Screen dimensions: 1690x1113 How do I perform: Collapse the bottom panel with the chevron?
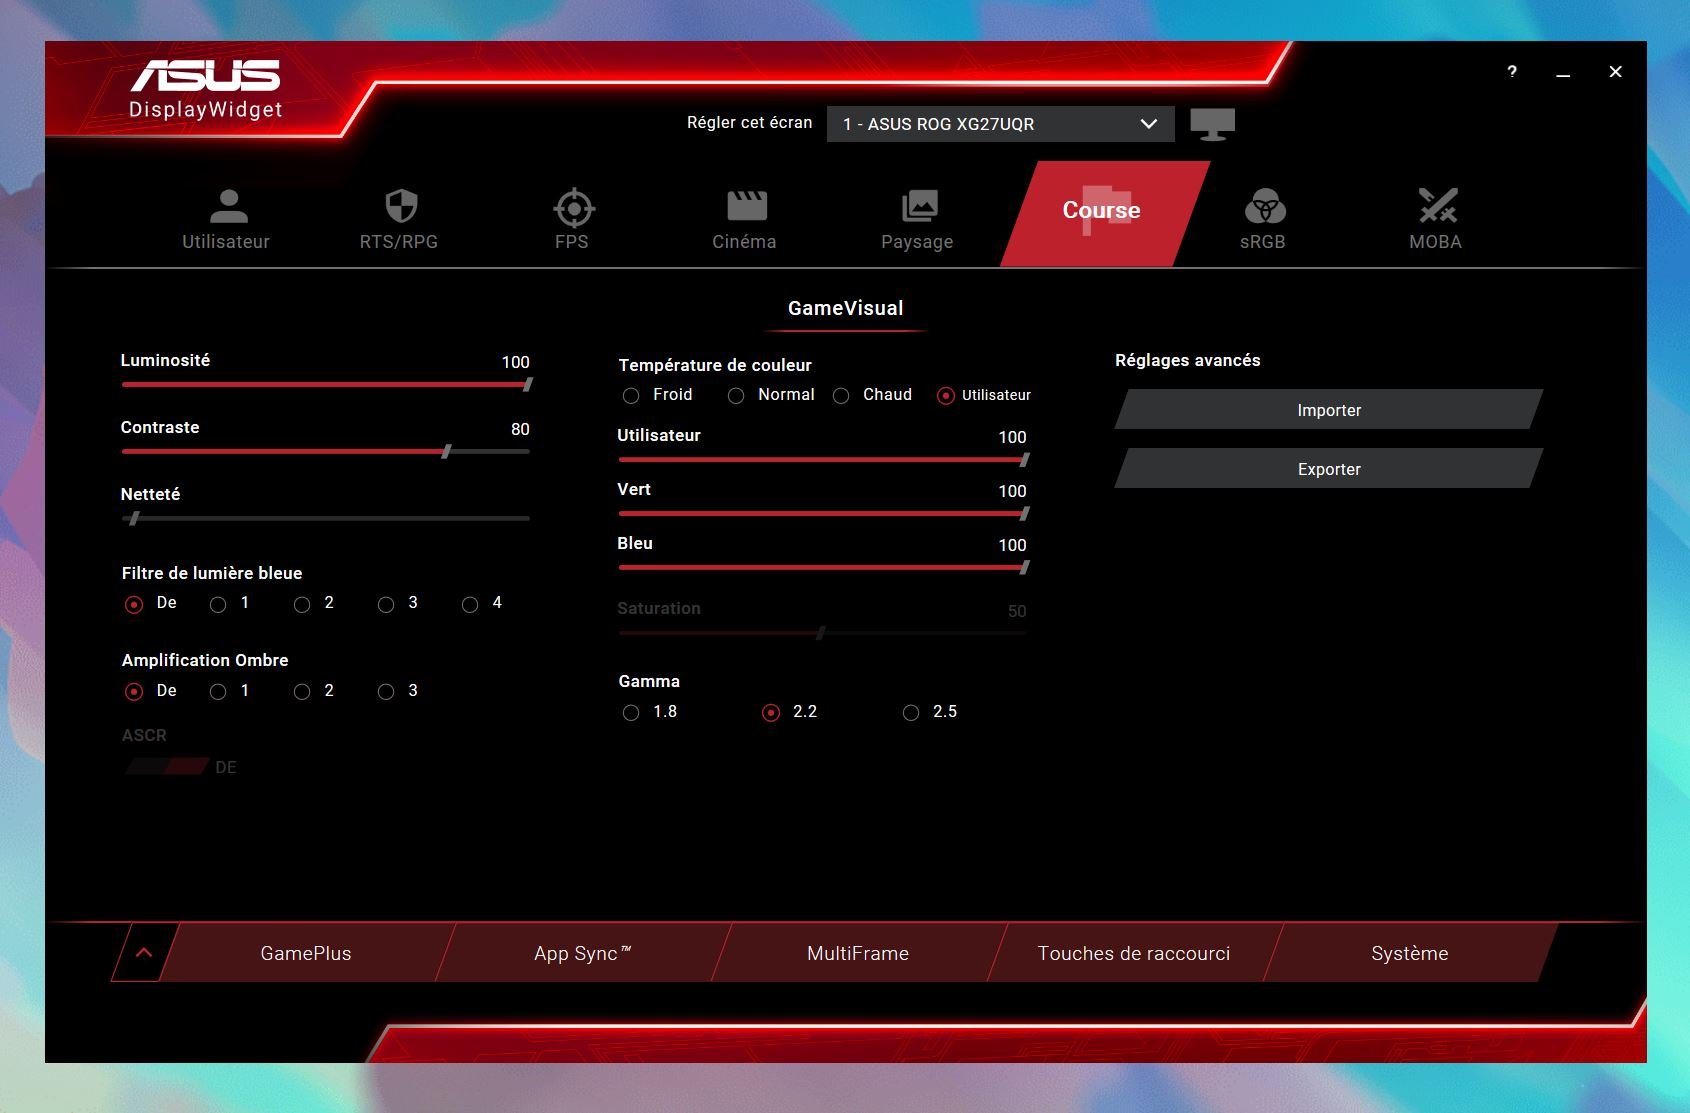click(x=144, y=953)
